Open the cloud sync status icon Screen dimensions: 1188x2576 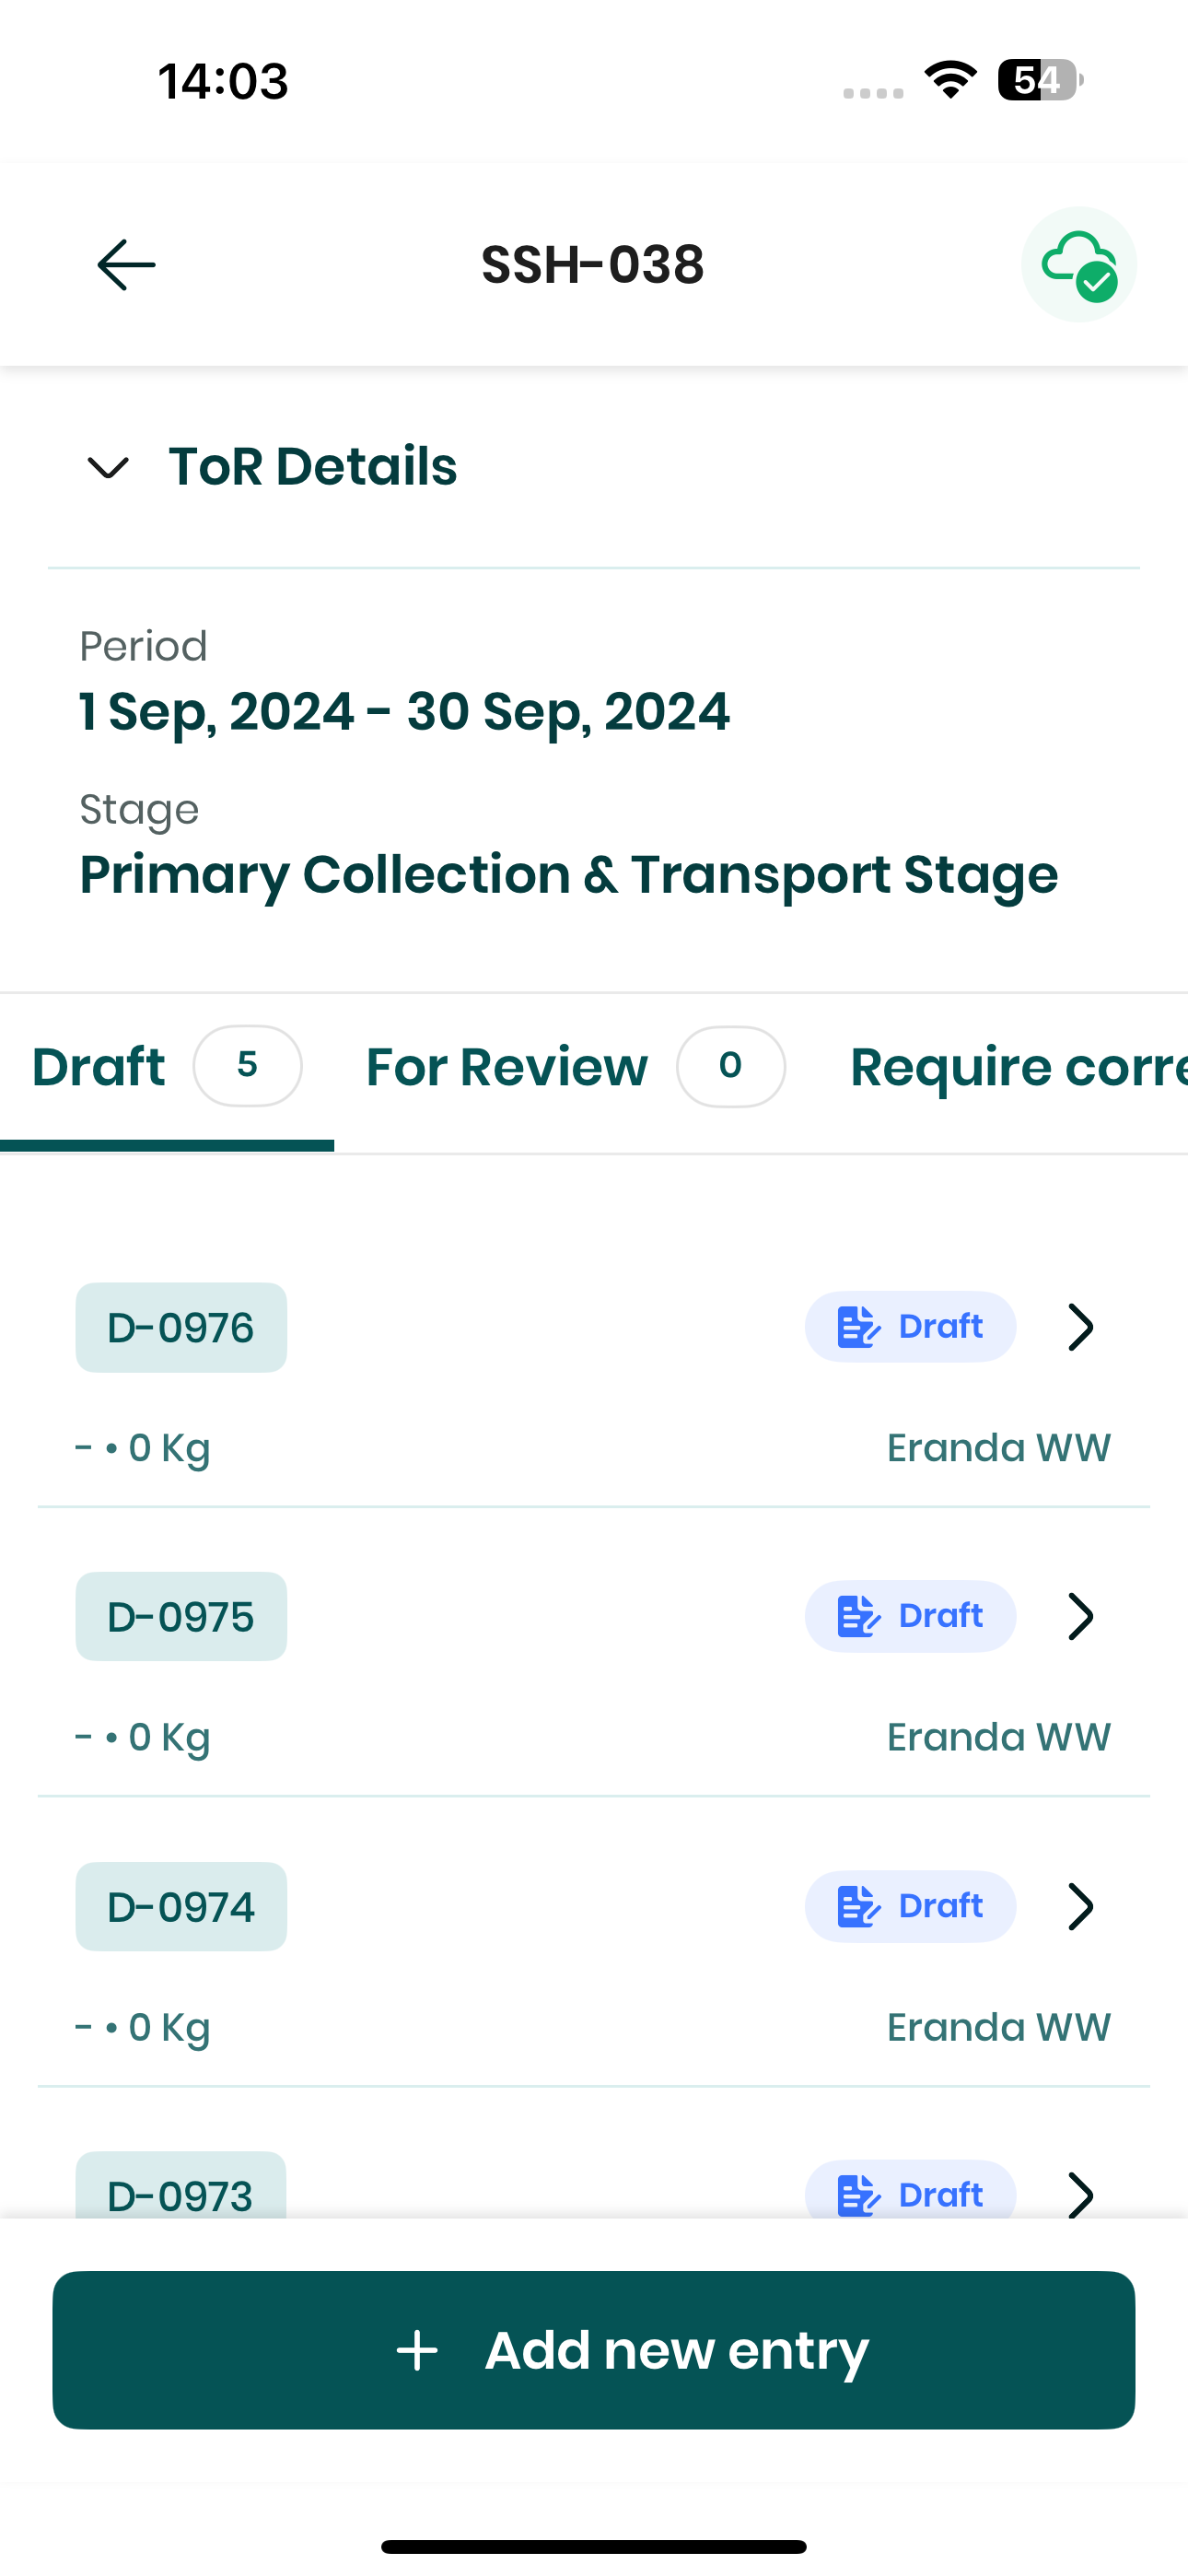click(1078, 265)
